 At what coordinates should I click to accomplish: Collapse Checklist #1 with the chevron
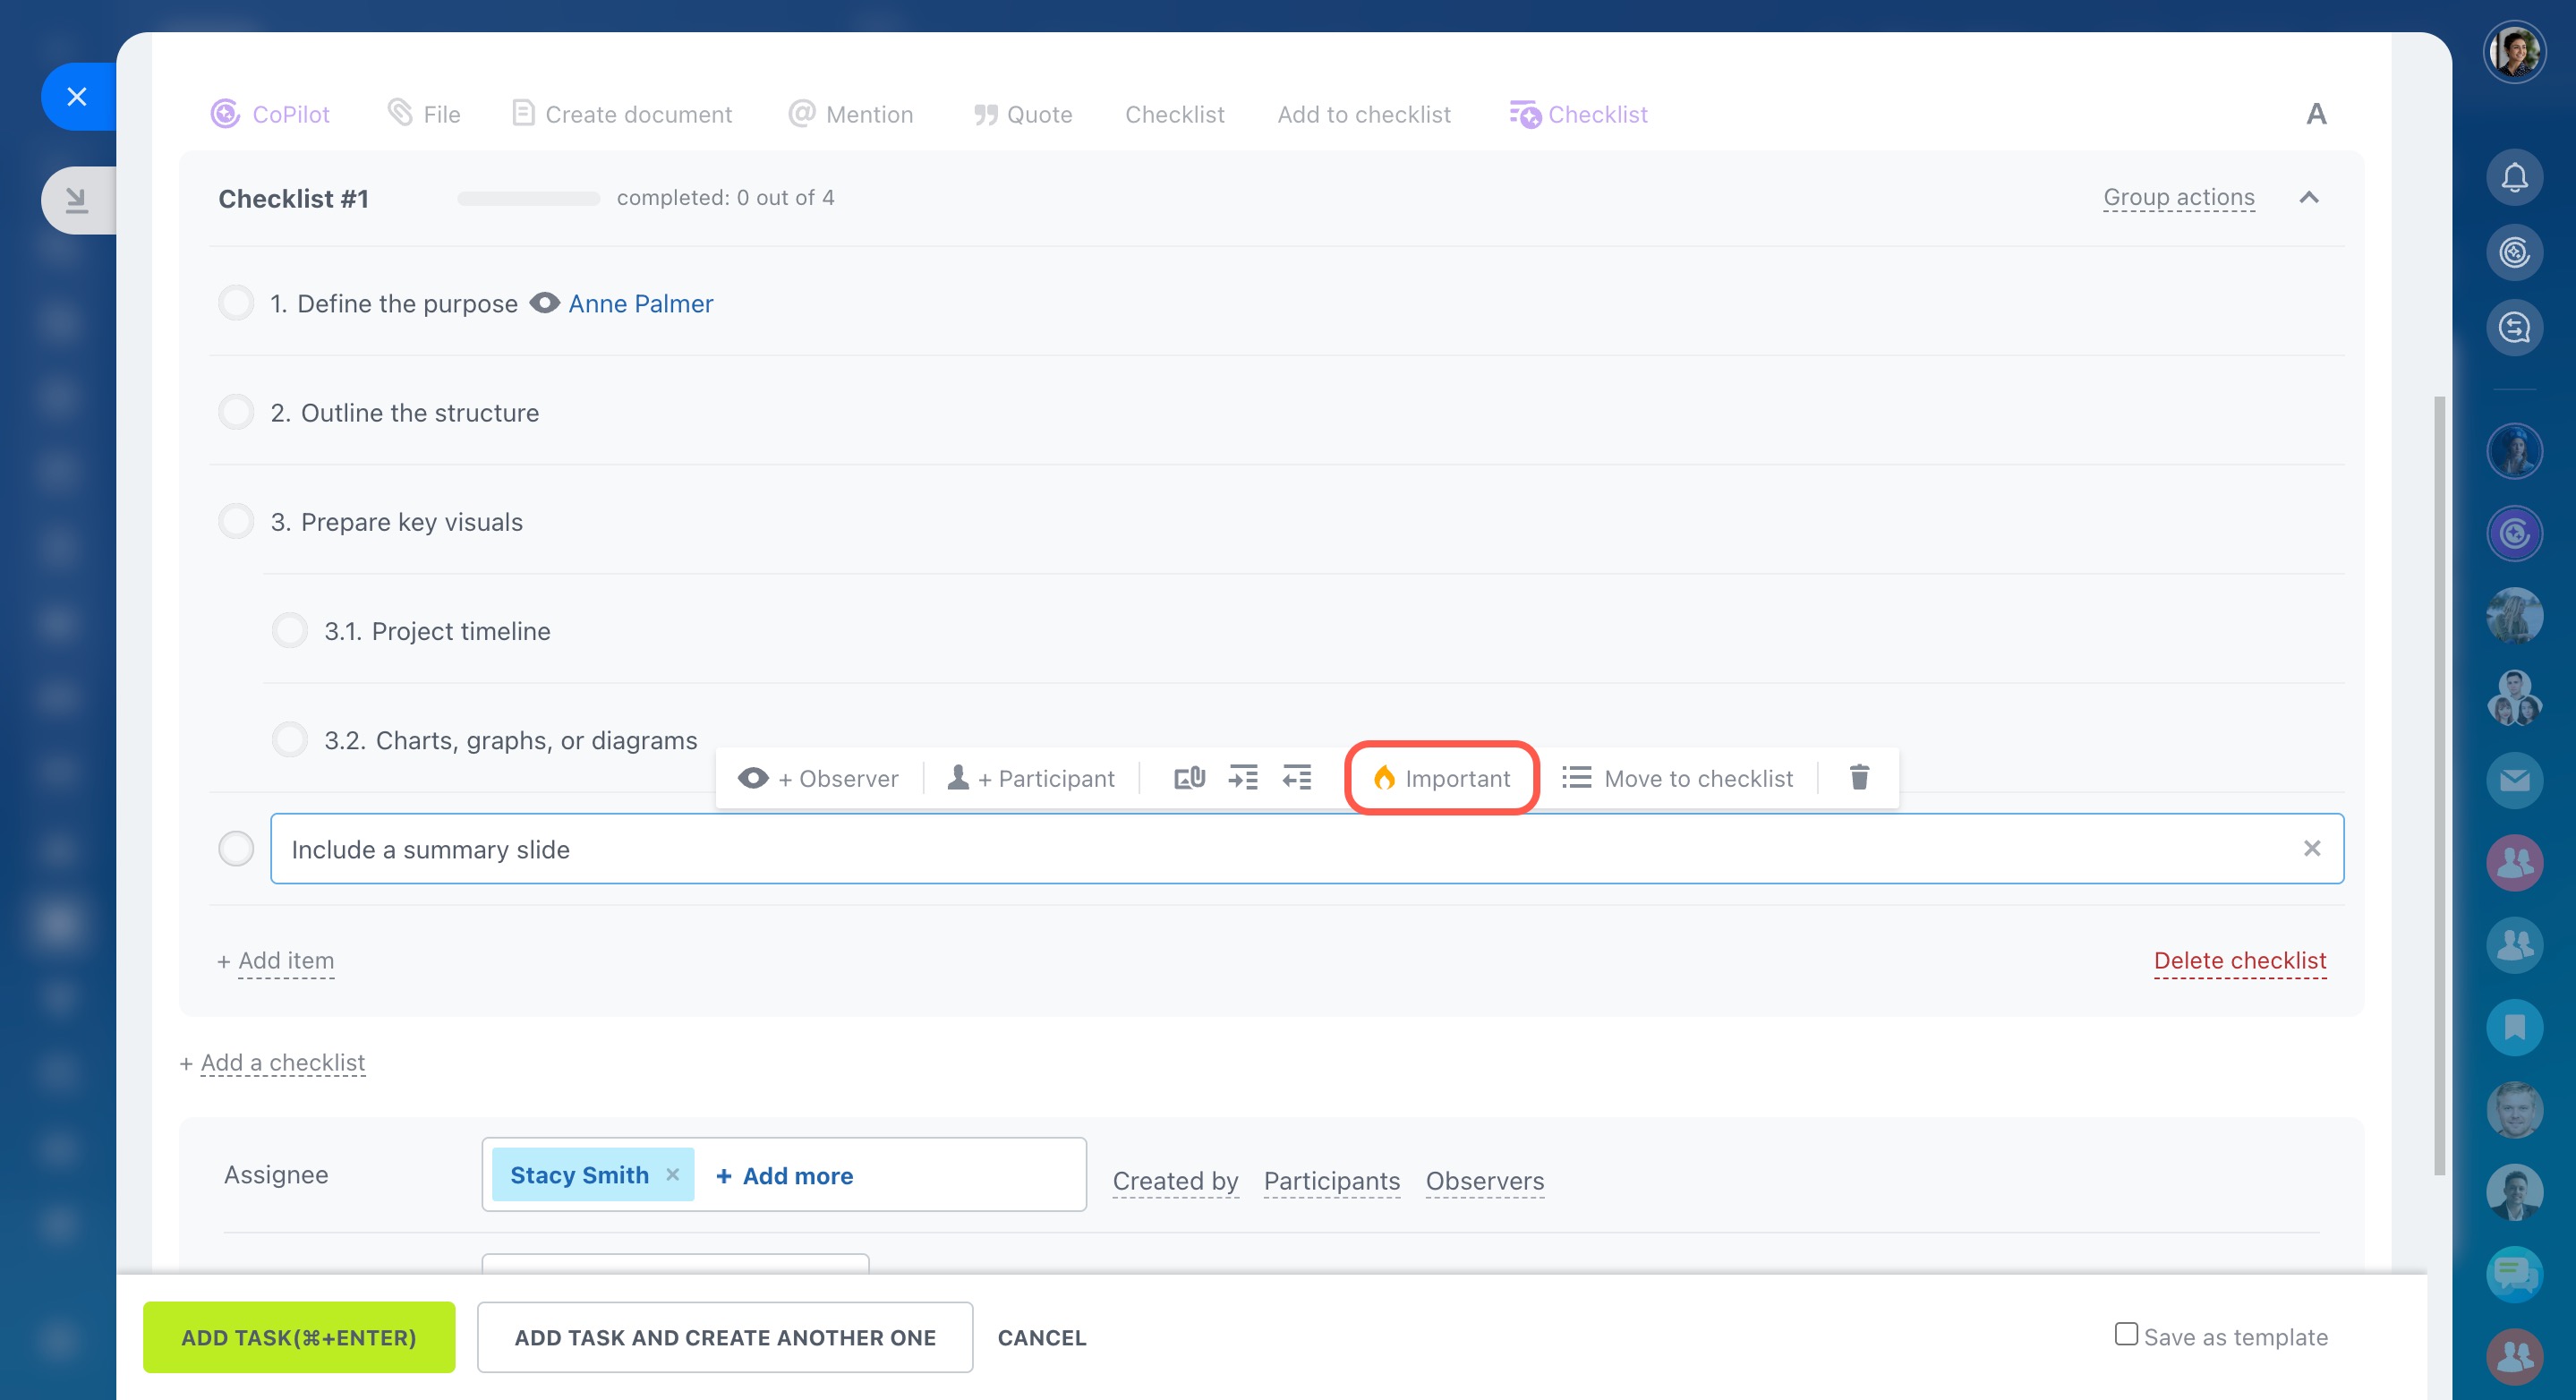[x=2308, y=198]
